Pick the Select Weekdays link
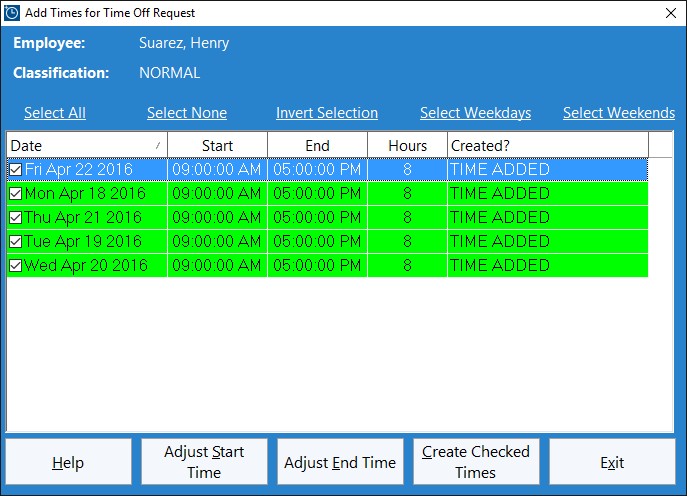 point(475,113)
